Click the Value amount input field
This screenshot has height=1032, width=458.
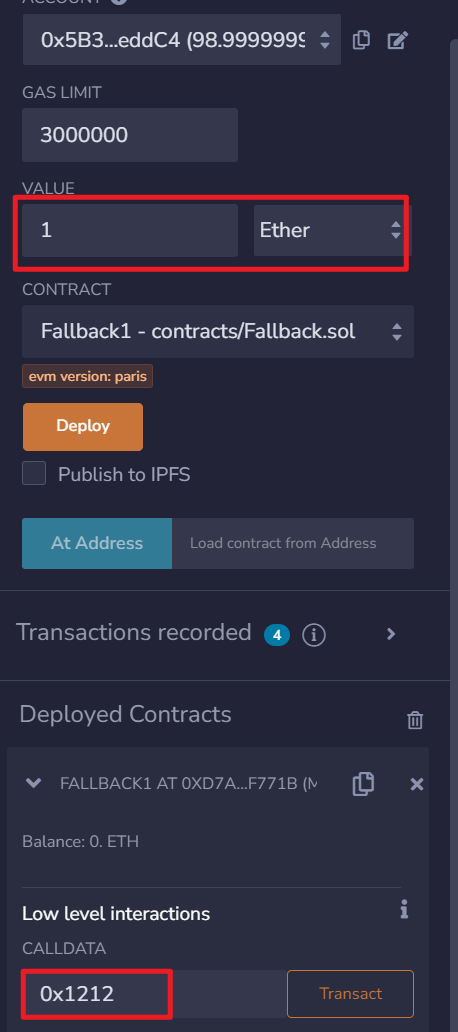click(130, 230)
